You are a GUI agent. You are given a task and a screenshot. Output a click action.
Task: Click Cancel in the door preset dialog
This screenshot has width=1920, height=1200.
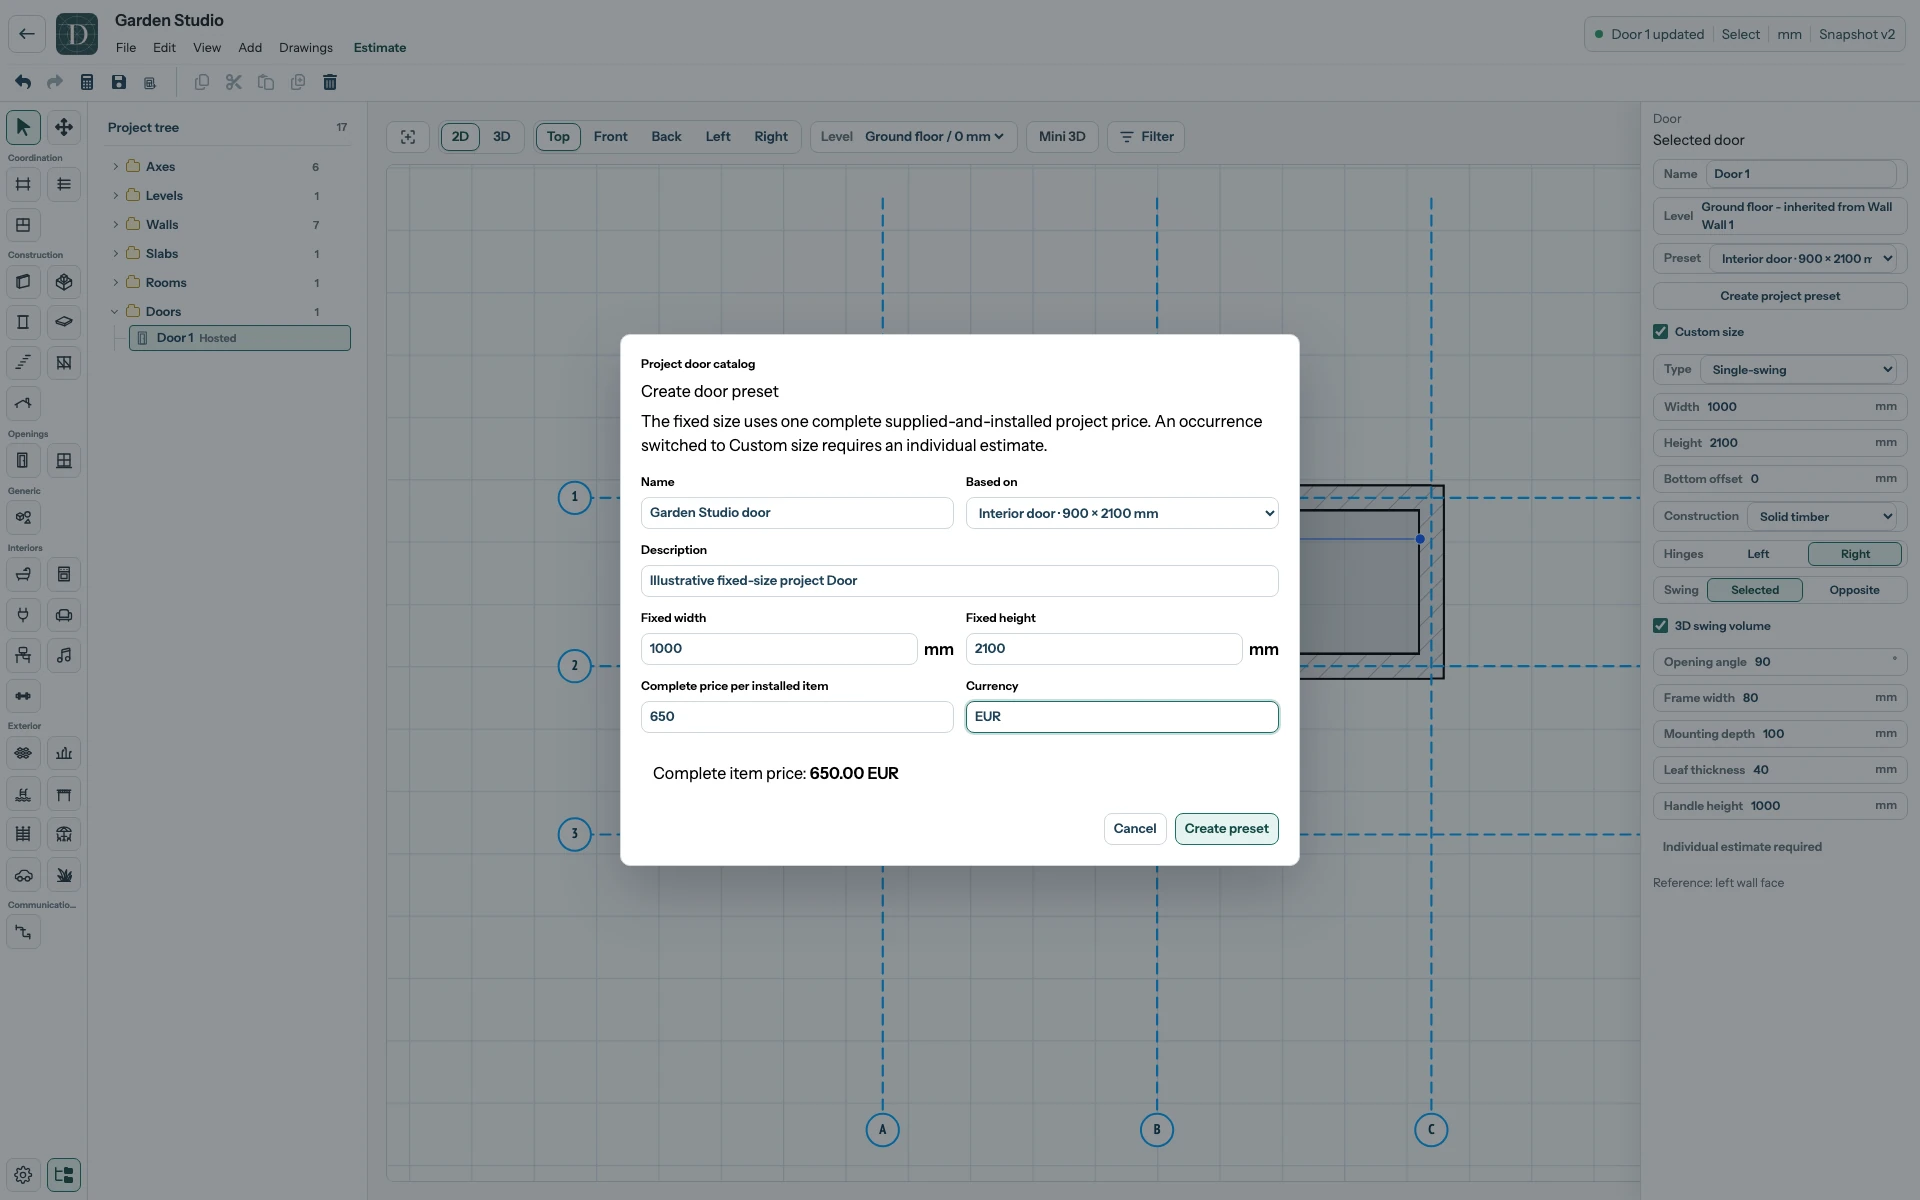click(1135, 829)
